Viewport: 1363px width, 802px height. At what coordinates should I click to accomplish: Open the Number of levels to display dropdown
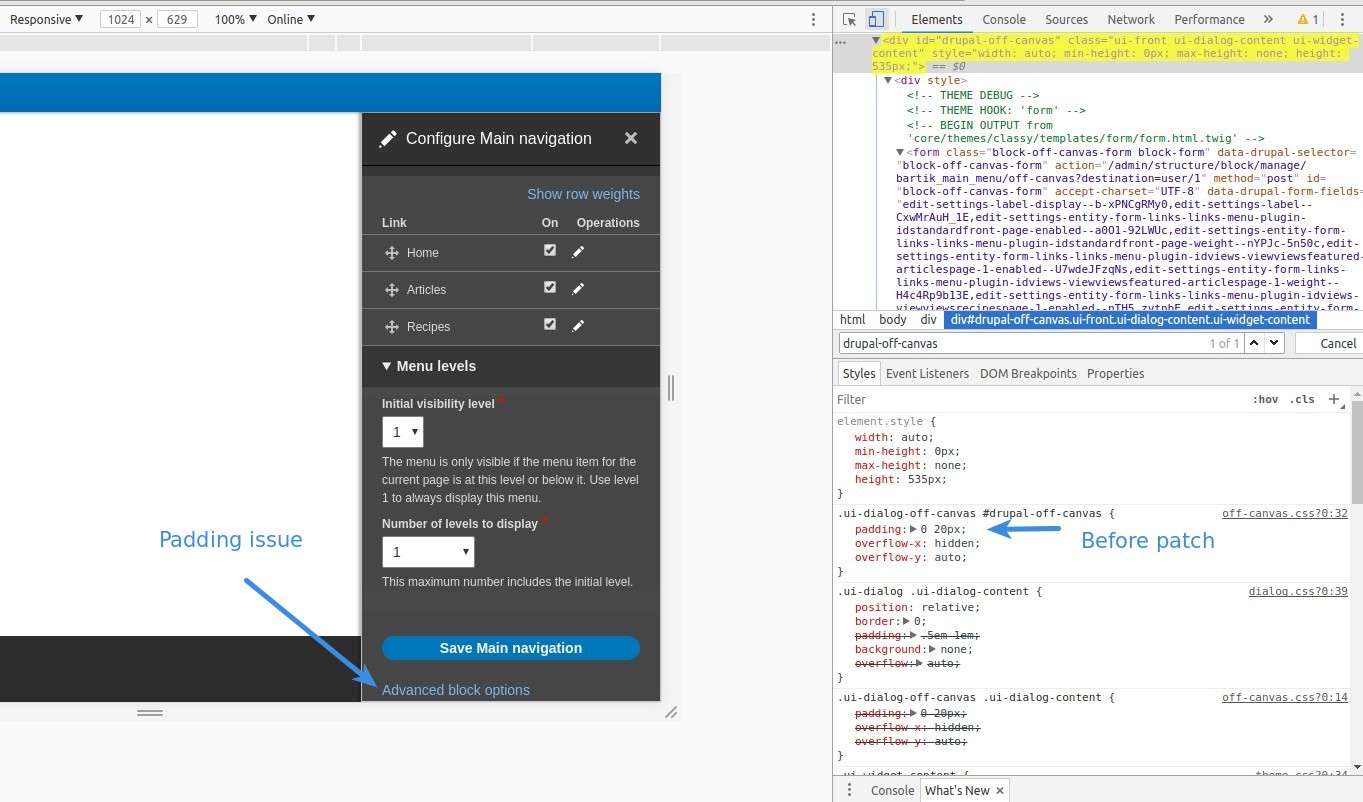coord(428,552)
